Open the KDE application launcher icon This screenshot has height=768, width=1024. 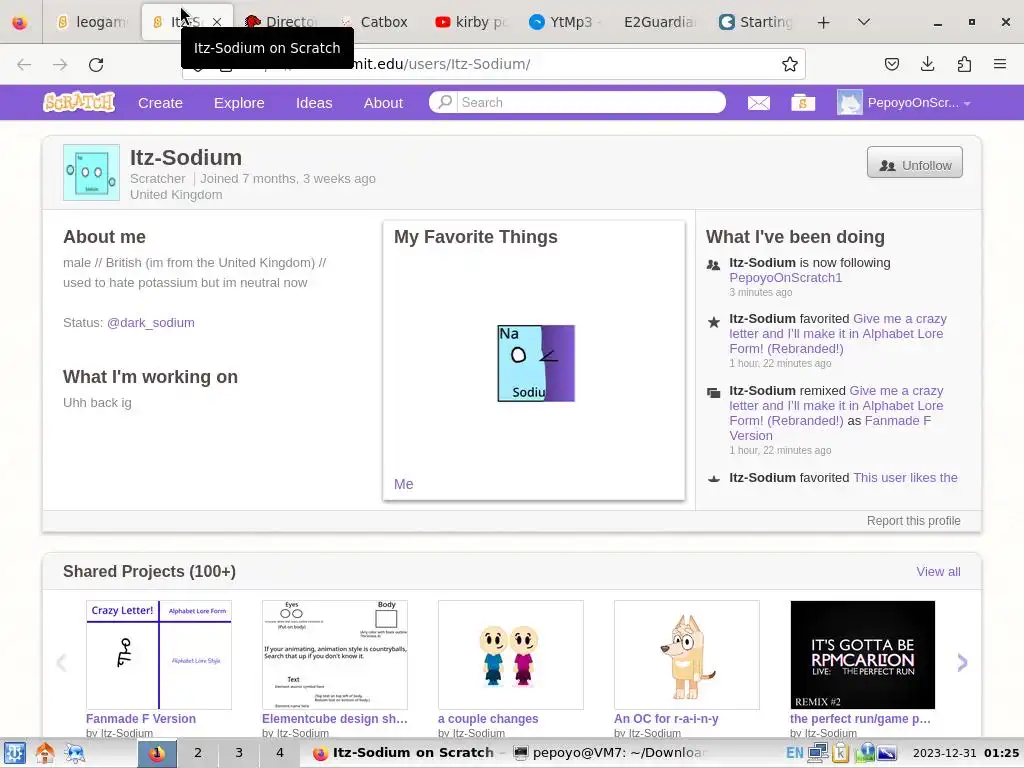tap(14, 753)
